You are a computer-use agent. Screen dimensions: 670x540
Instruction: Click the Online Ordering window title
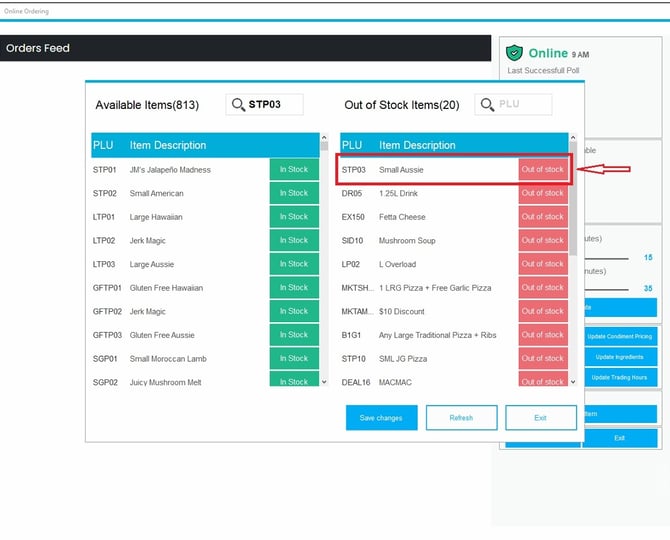coord(26,11)
